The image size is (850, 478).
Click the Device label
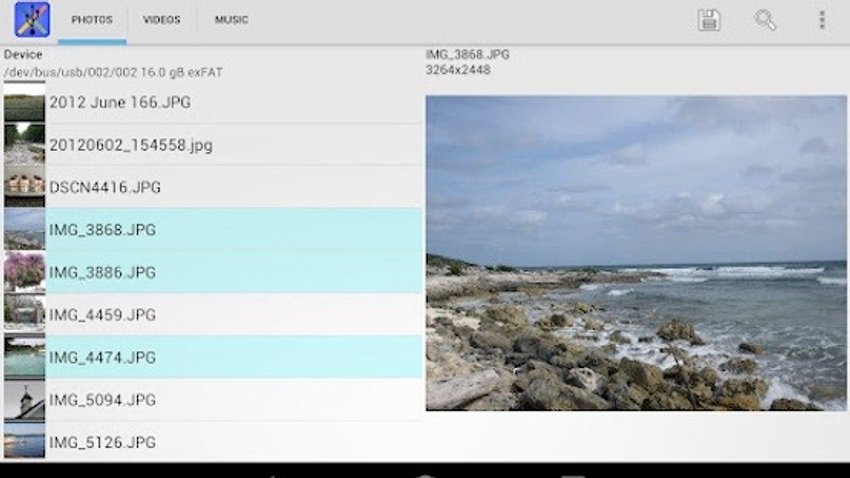(x=23, y=54)
